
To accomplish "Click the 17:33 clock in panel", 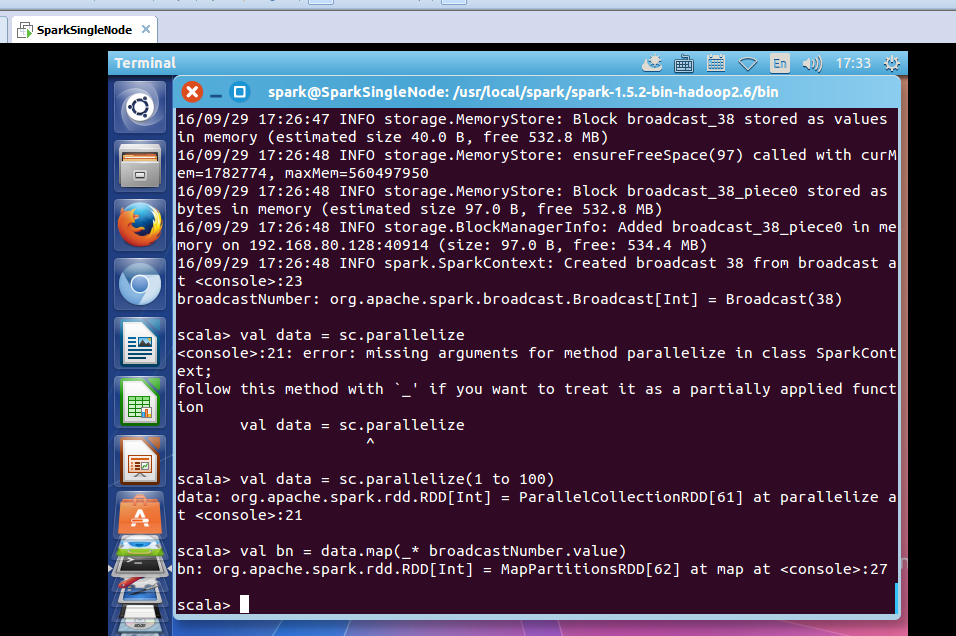I will (x=853, y=63).
